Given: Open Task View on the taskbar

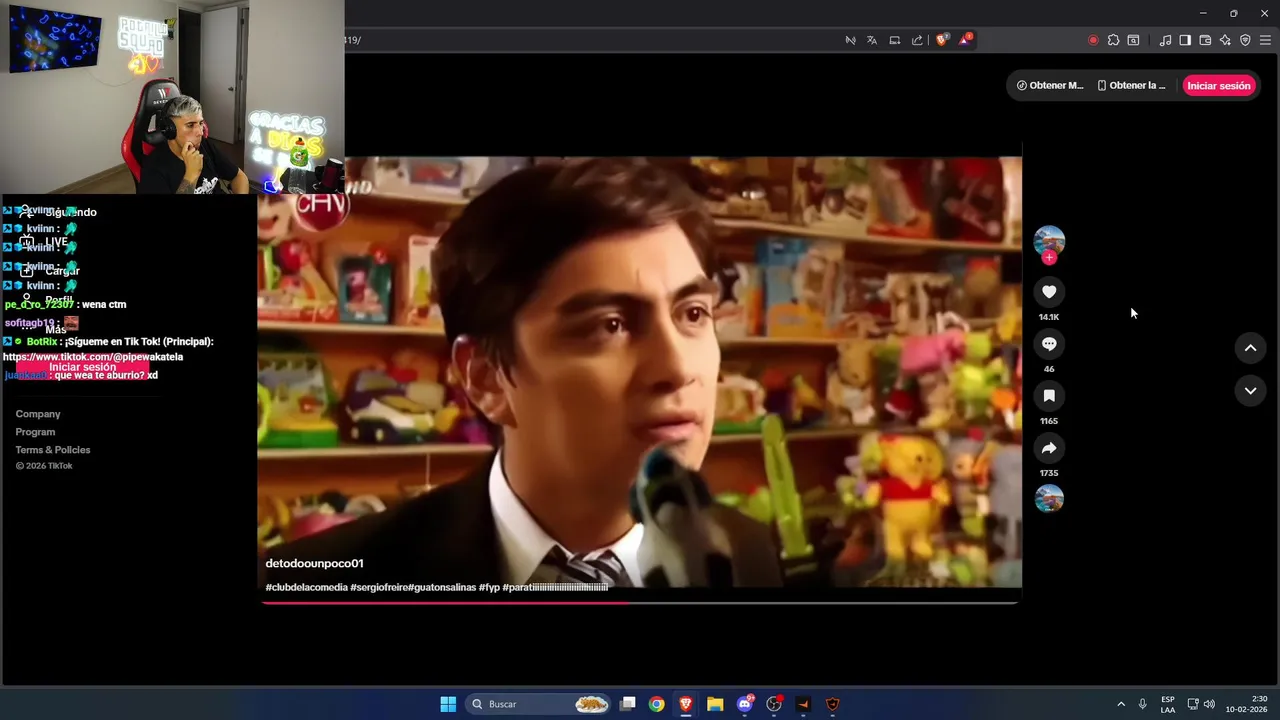Looking at the screenshot, I should pos(628,704).
